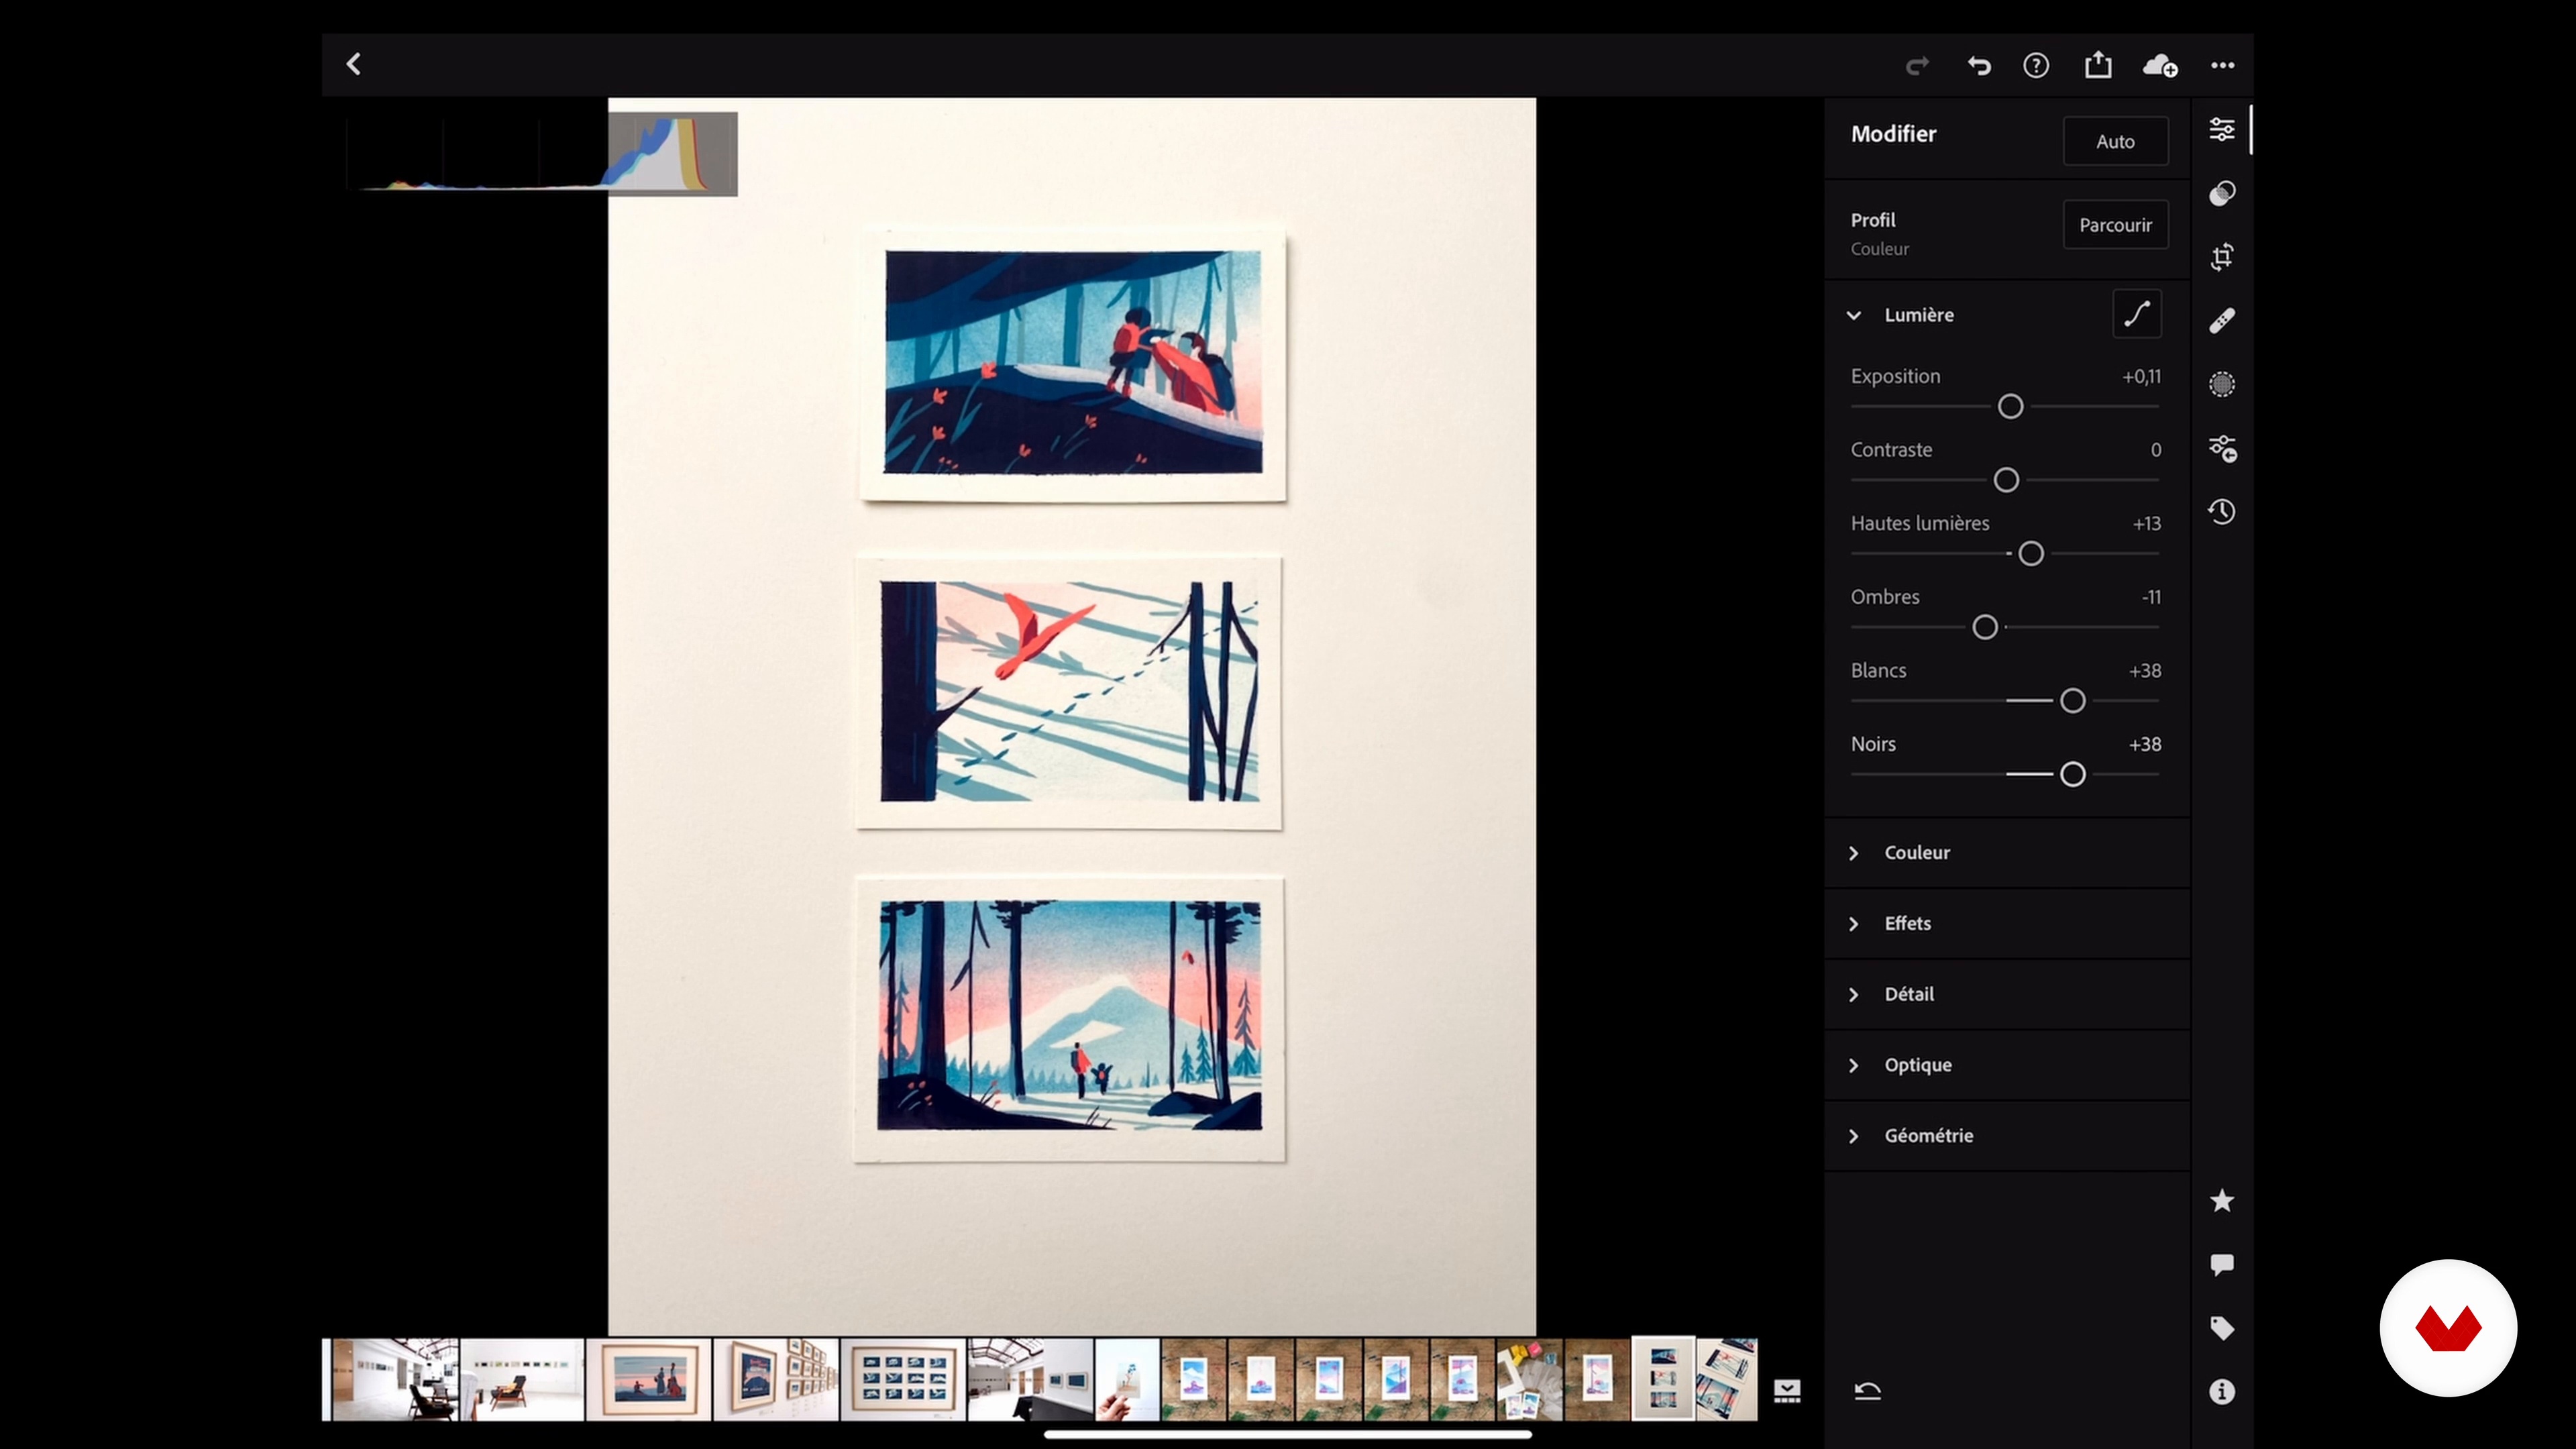This screenshot has width=2576, height=1449.
Task: Click the Blancs value +38
Action: [2145, 671]
